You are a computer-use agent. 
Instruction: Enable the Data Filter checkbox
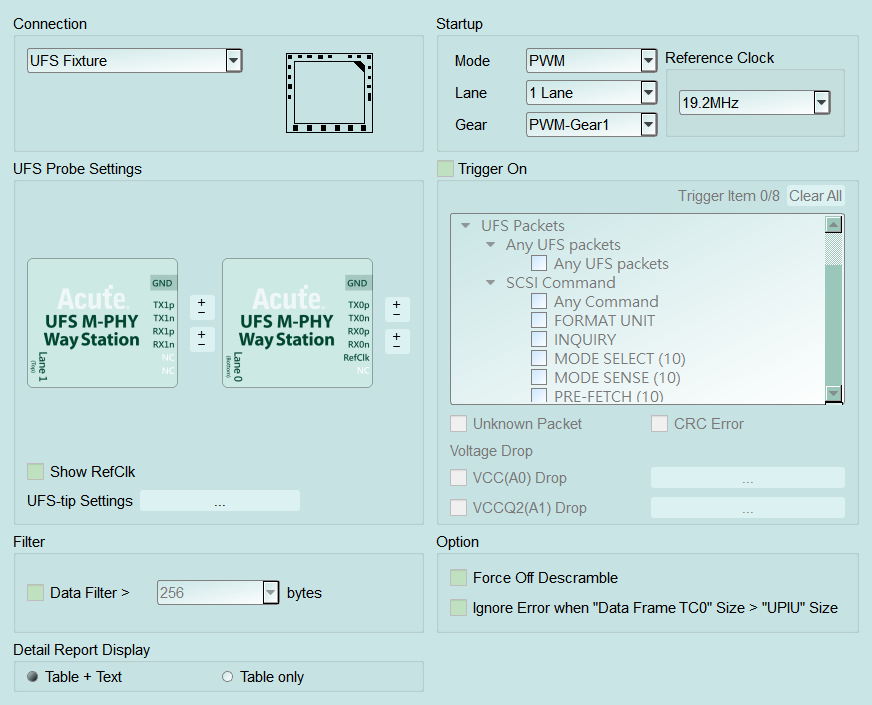[x=36, y=593]
